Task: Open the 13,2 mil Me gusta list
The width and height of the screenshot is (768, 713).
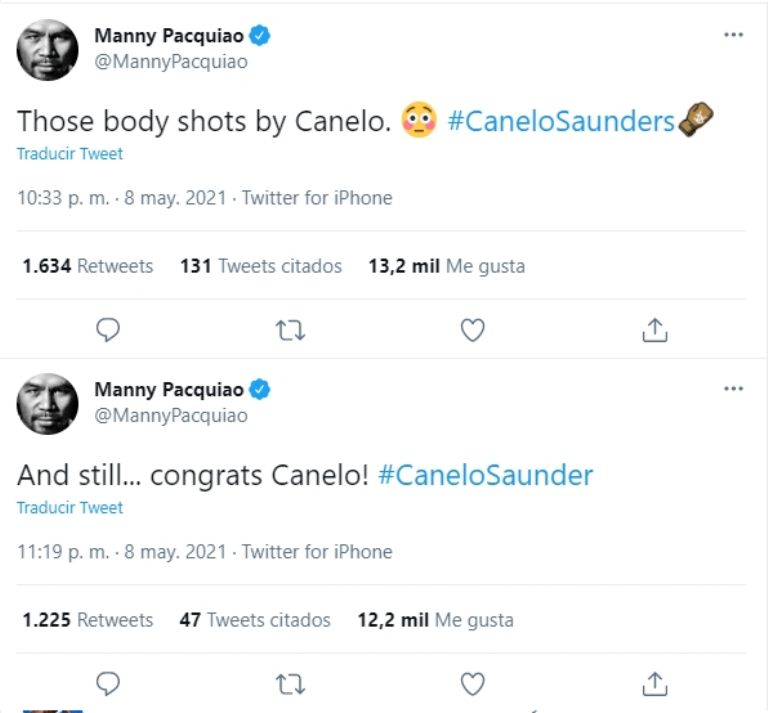Action: tap(446, 266)
